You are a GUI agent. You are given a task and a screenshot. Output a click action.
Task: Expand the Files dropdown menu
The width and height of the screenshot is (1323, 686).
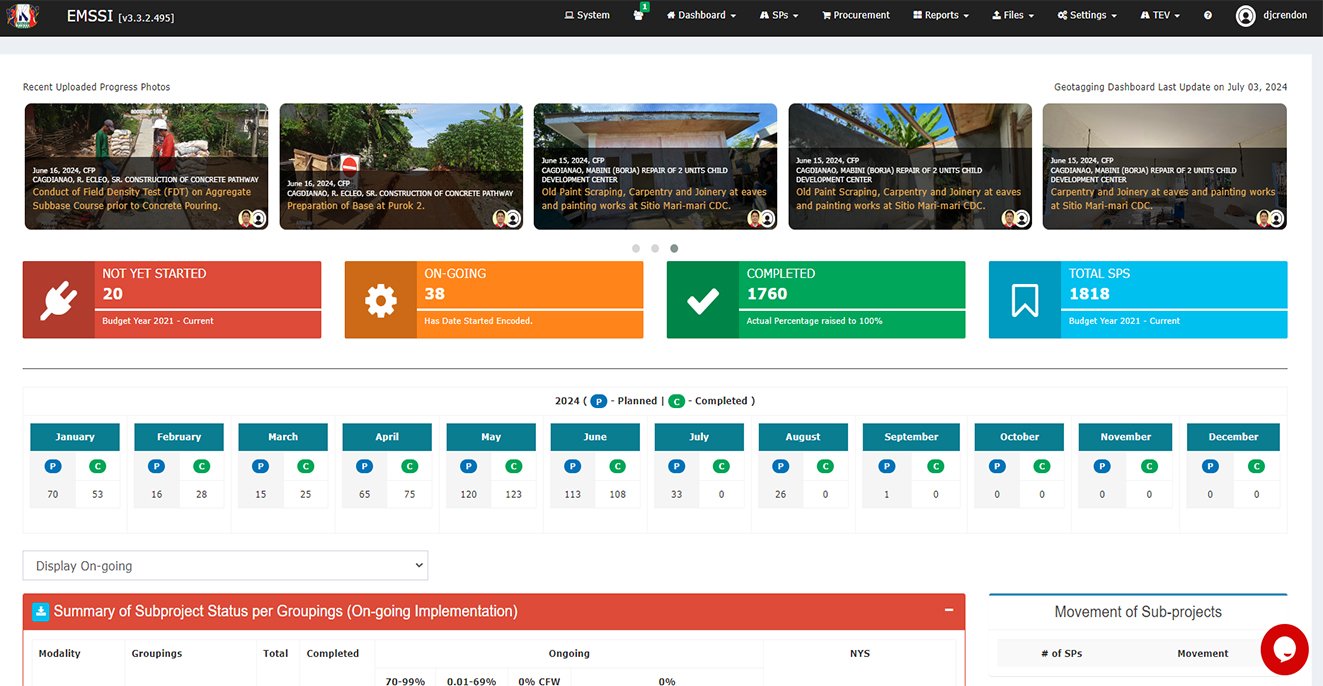coord(1012,15)
